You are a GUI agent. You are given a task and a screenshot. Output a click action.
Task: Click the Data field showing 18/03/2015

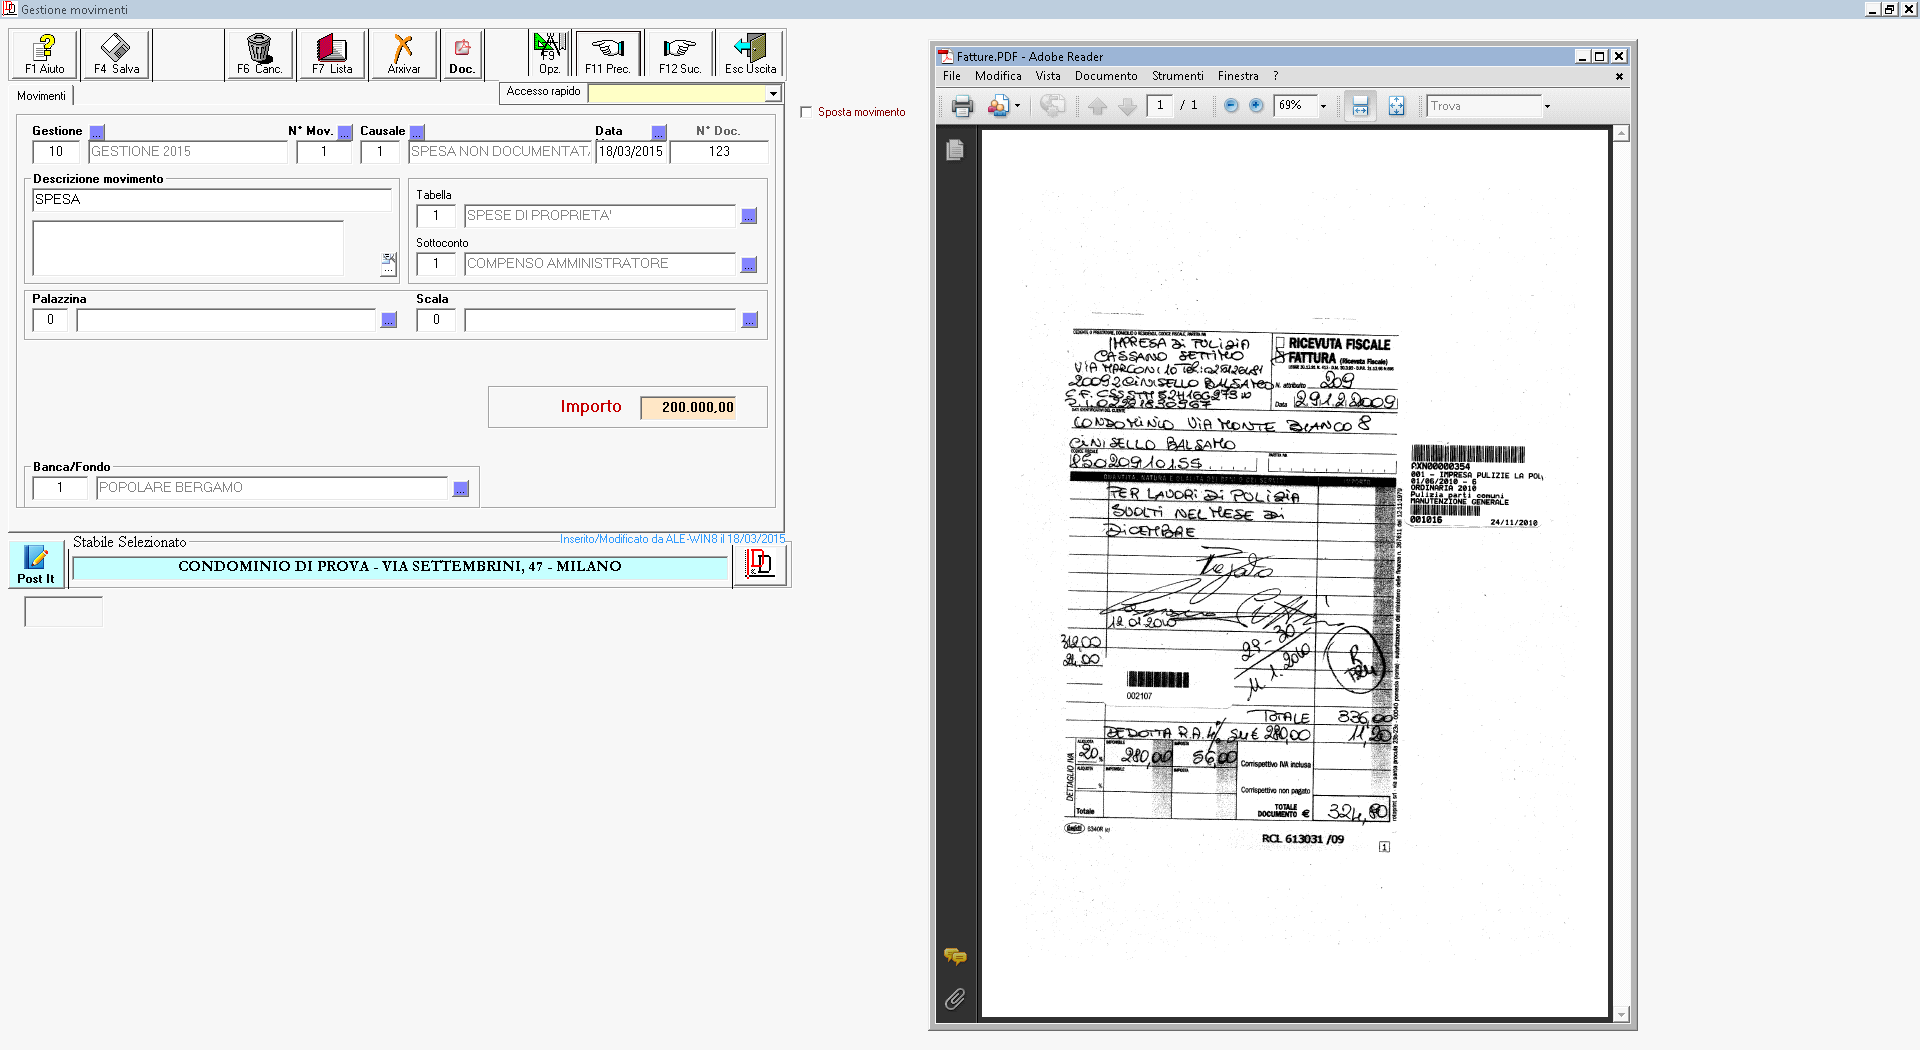tap(631, 152)
